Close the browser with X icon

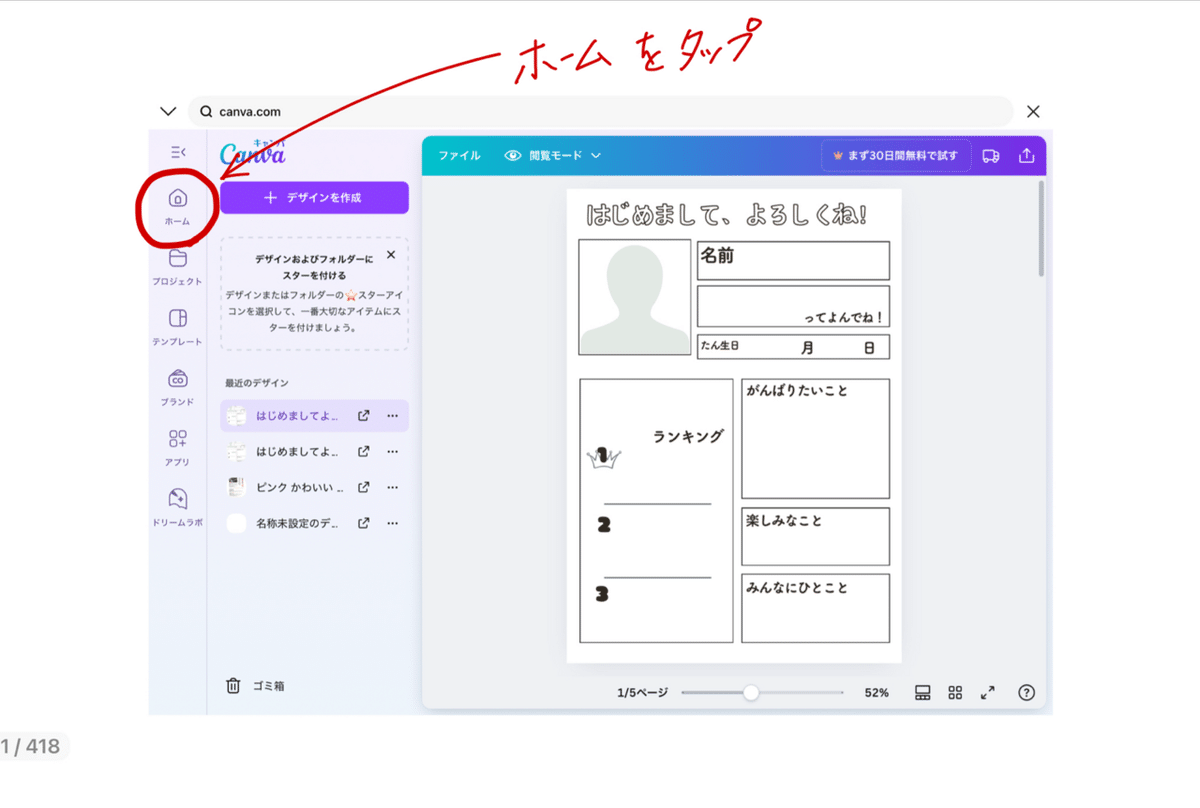1033,112
